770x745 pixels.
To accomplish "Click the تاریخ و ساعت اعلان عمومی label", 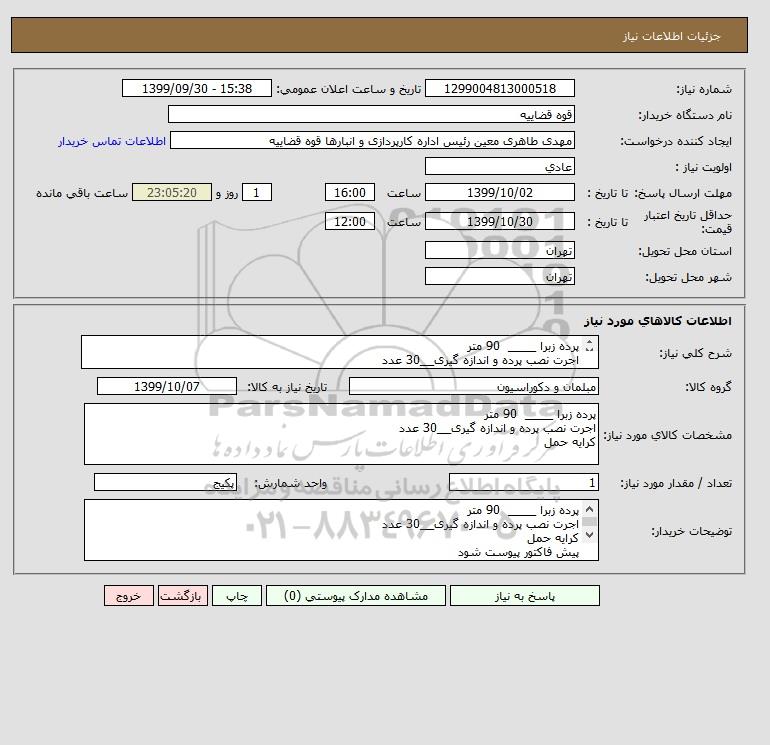I will (349, 89).
